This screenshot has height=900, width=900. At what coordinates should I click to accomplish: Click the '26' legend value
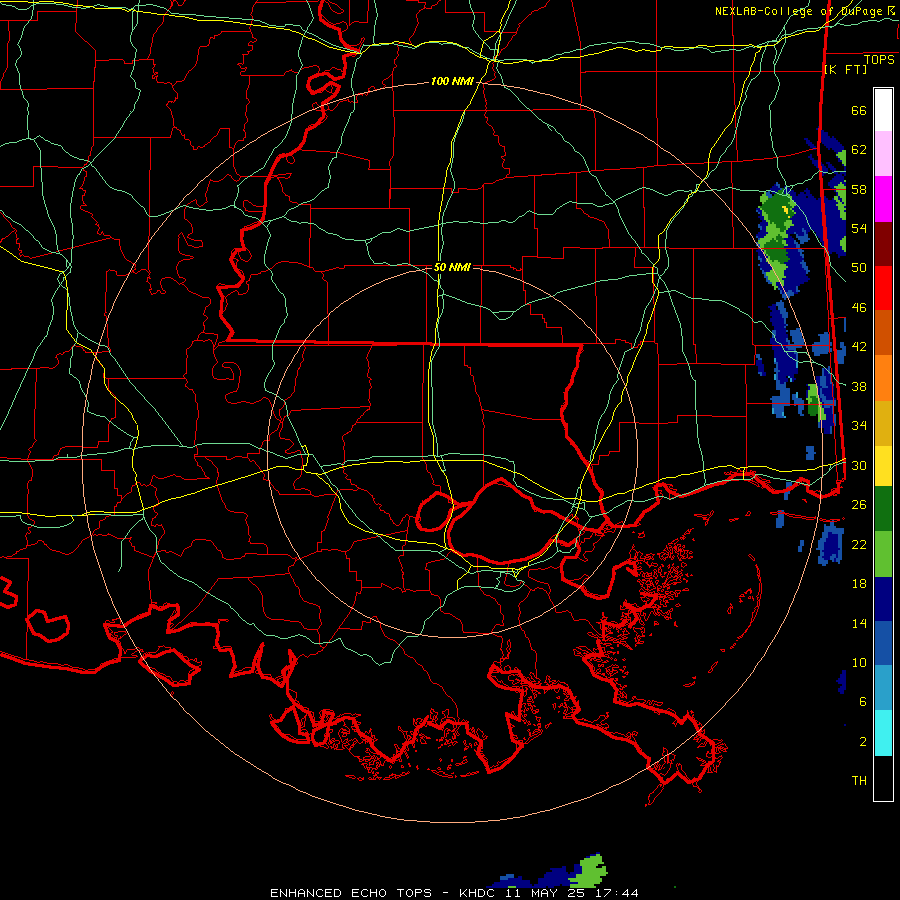[859, 505]
